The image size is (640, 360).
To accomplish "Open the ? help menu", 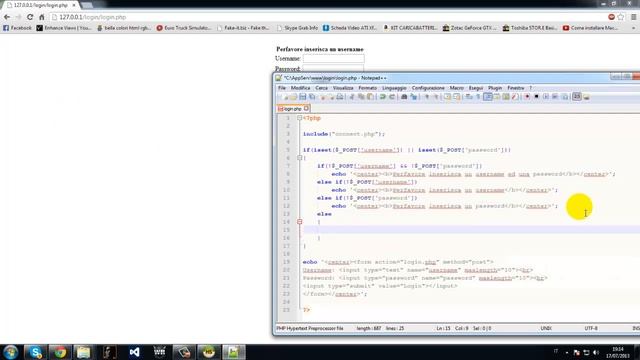I will [x=531, y=88].
